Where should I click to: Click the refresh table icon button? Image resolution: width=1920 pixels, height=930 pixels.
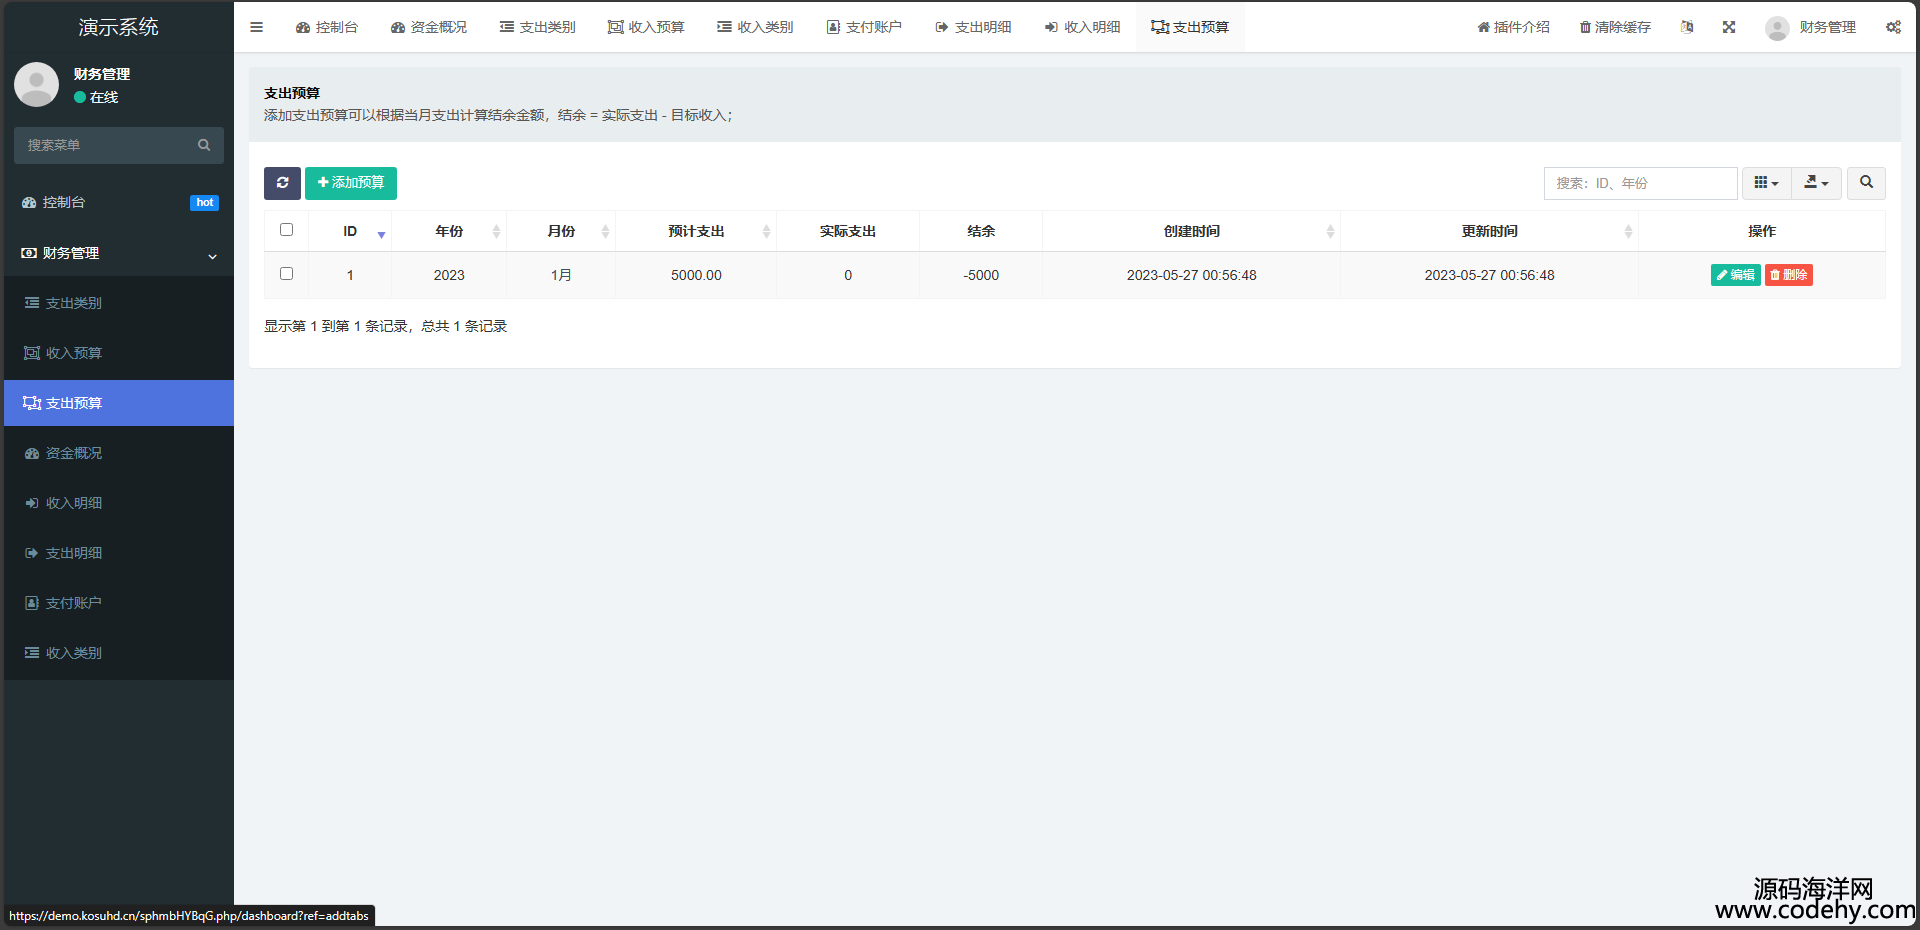[x=282, y=183]
